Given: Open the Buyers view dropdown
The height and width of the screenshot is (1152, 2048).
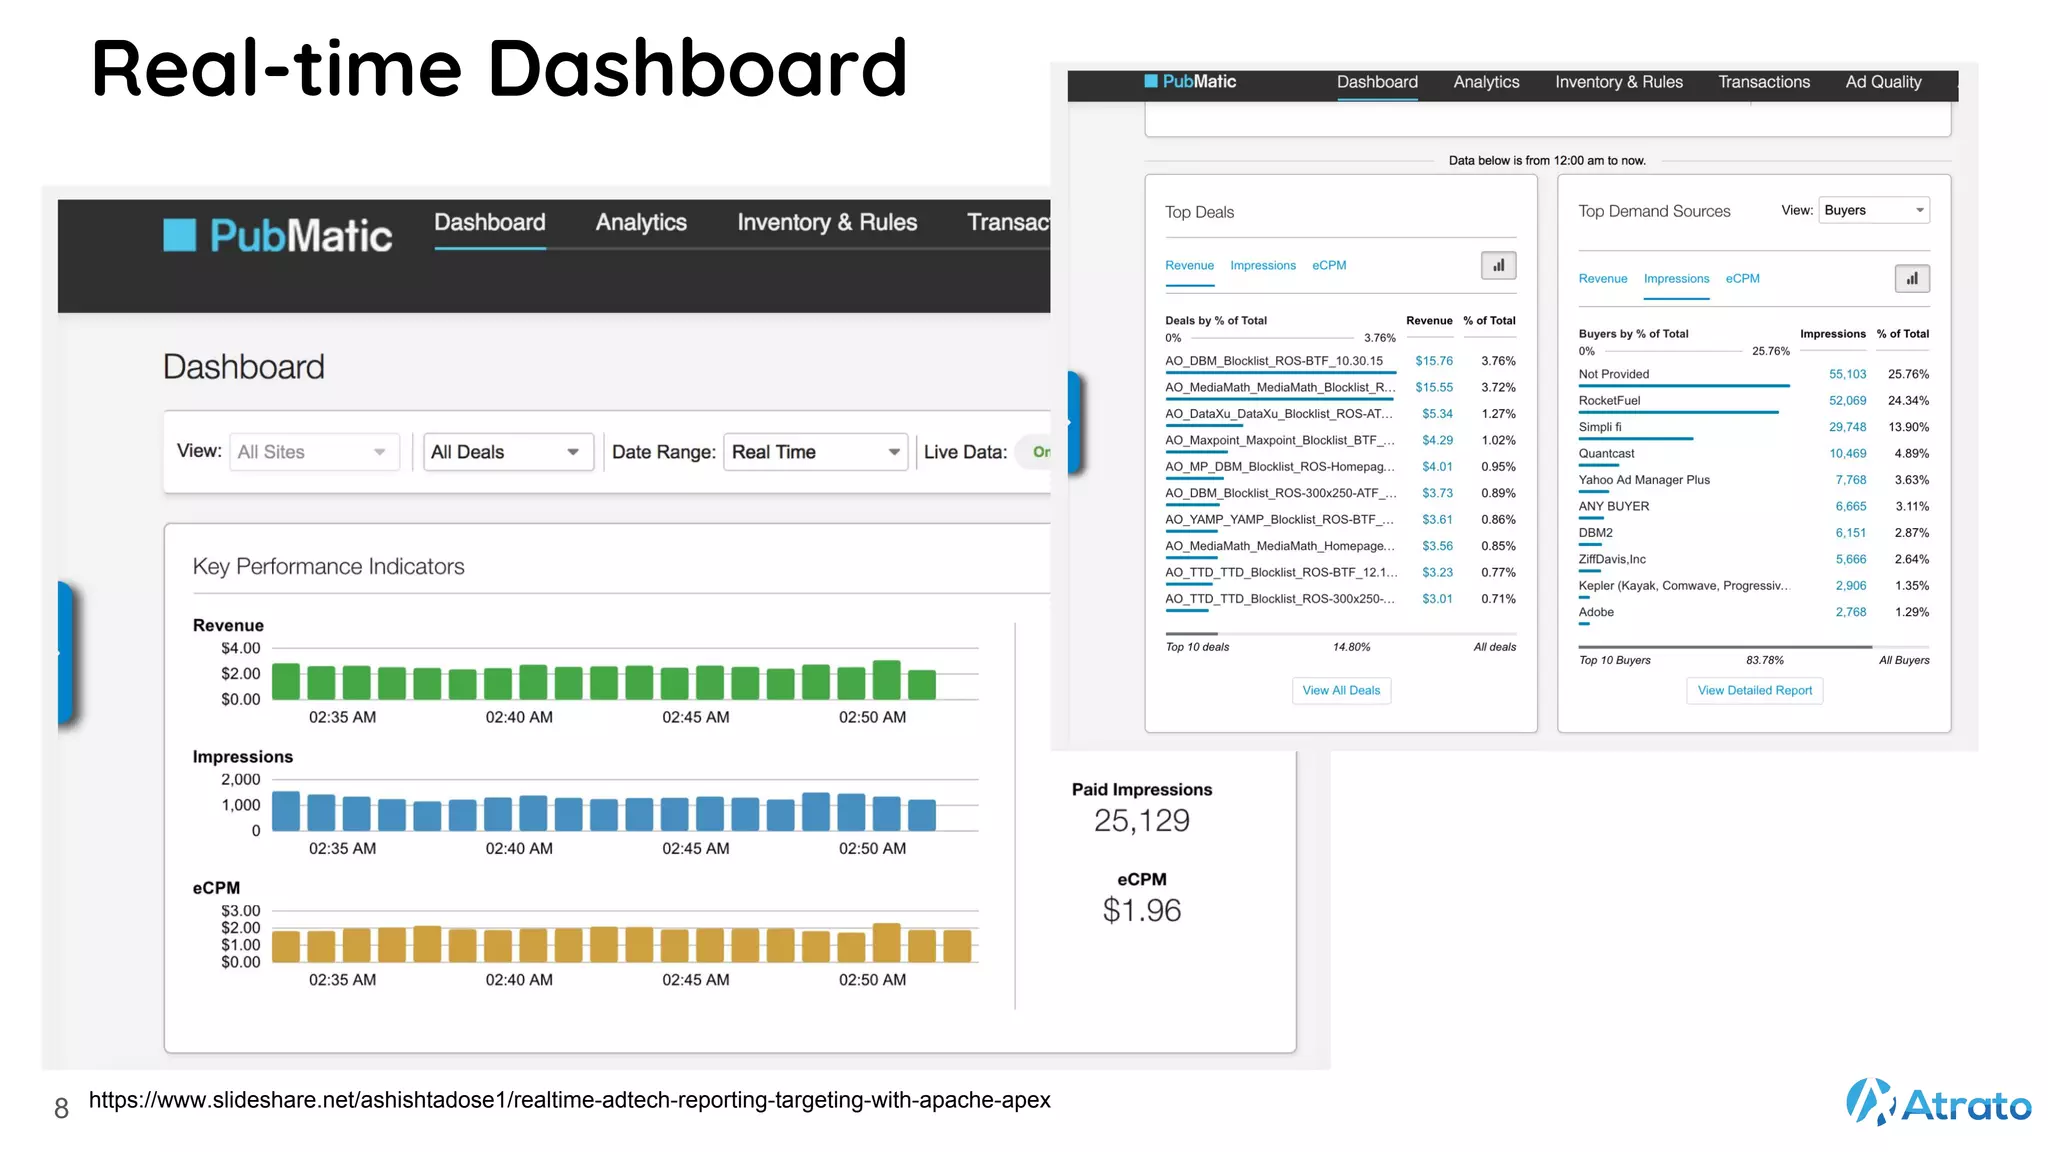Looking at the screenshot, I should (1873, 210).
